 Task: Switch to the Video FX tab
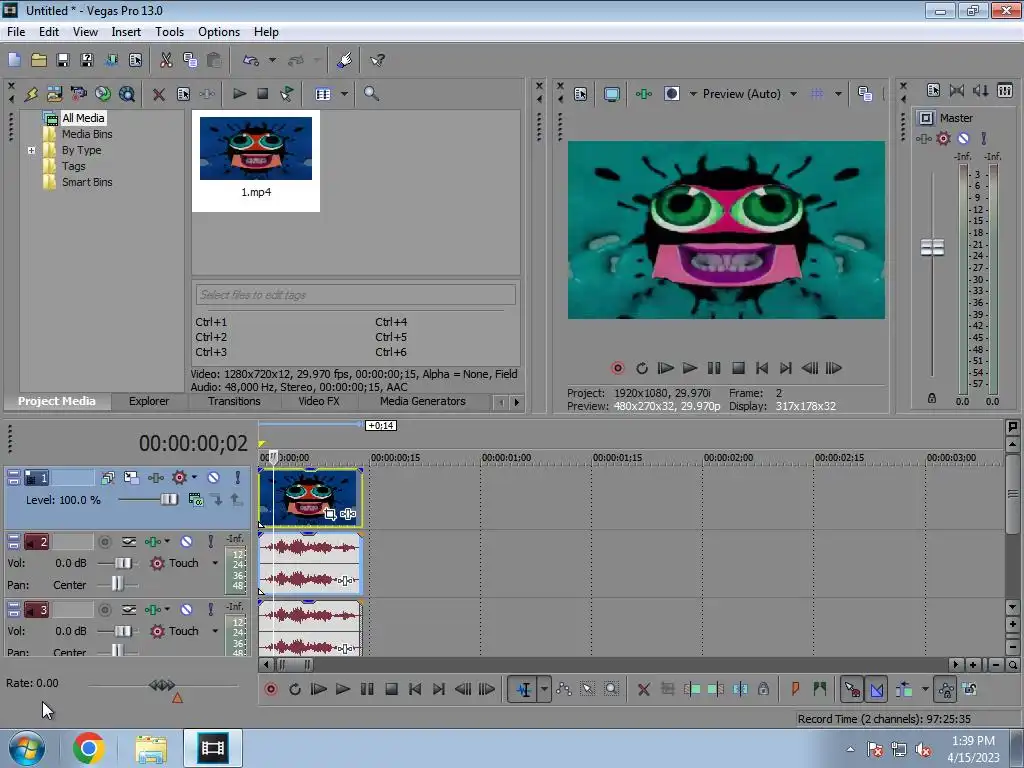319,401
